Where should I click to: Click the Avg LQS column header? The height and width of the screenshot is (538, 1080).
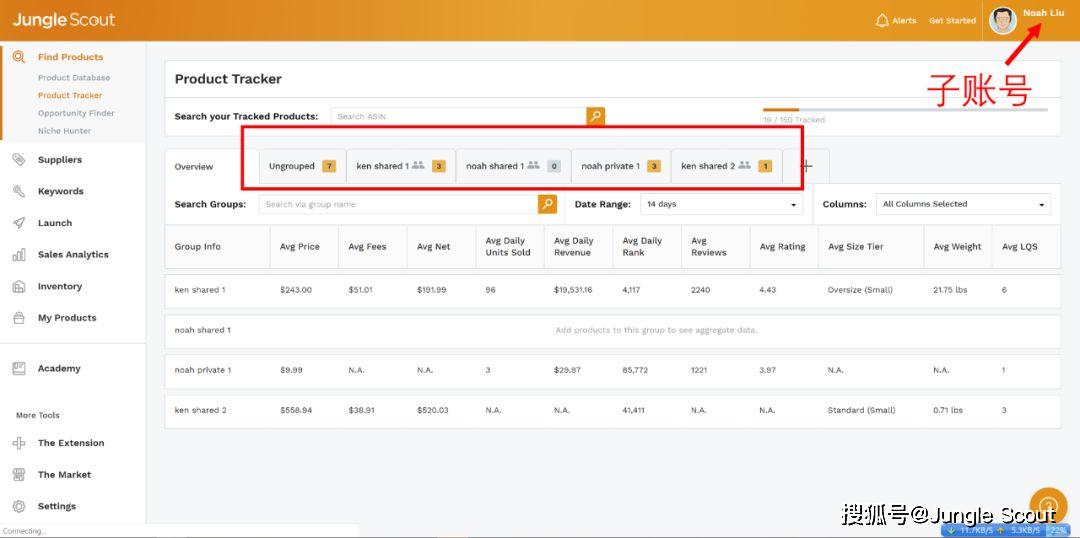click(x=1019, y=247)
